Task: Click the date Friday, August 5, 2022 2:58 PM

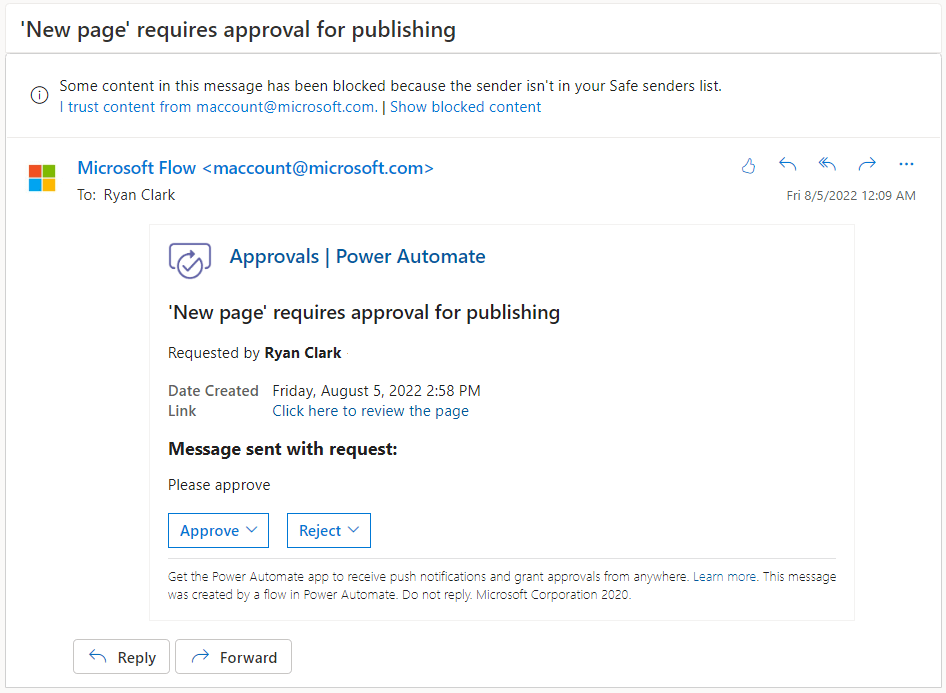Action: pyautogui.click(x=376, y=391)
